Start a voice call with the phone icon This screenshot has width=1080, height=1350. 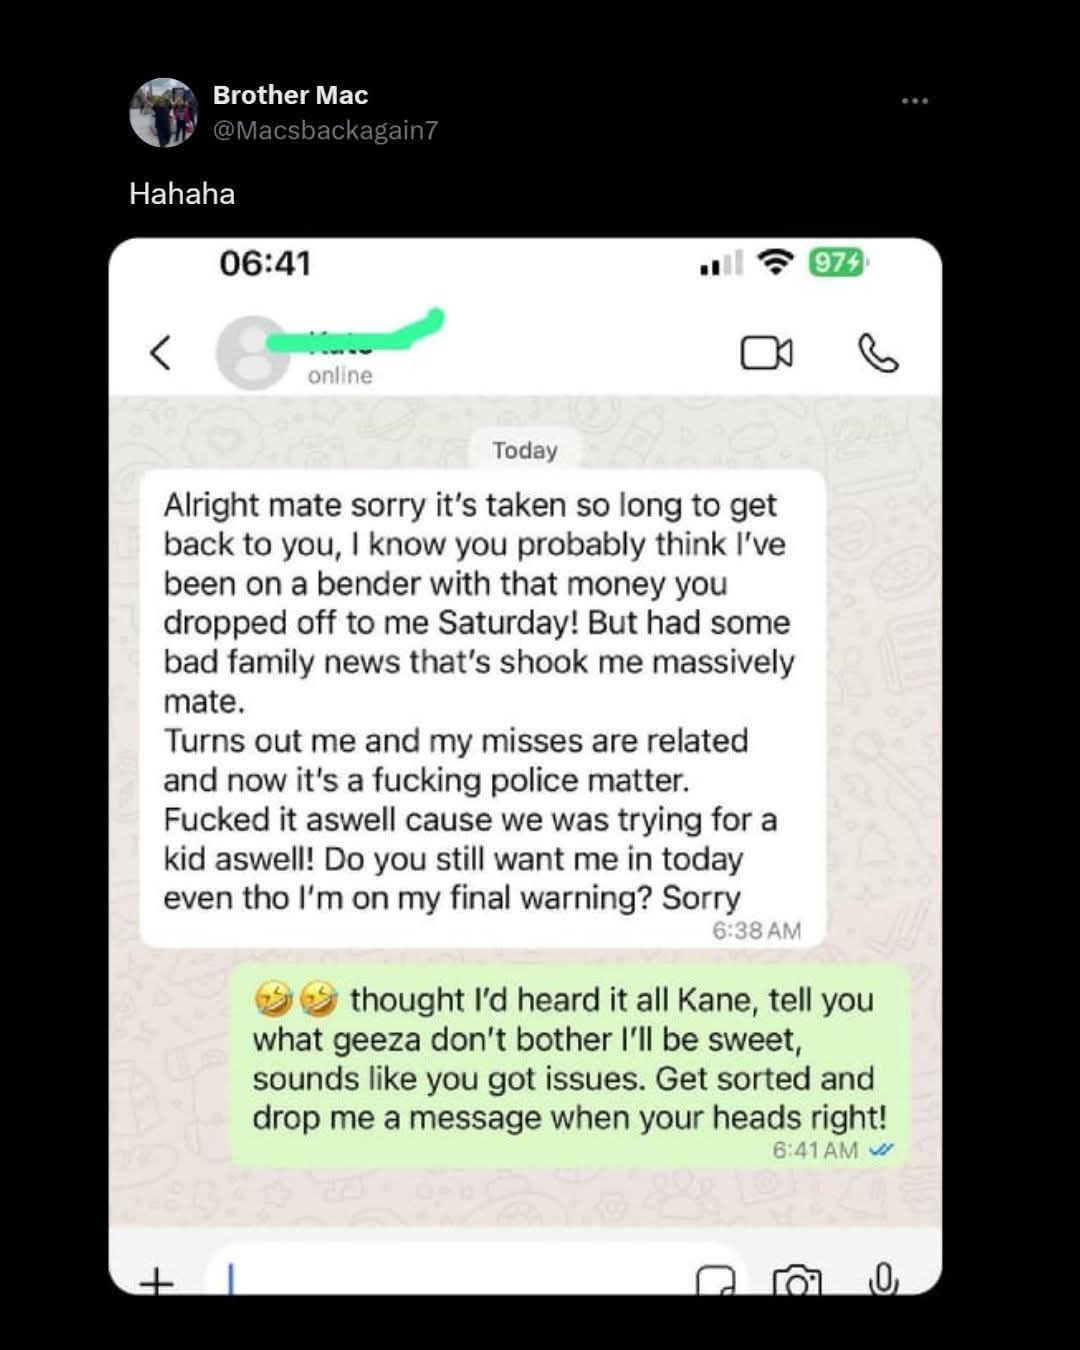pyautogui.click(x=878, y=353)
